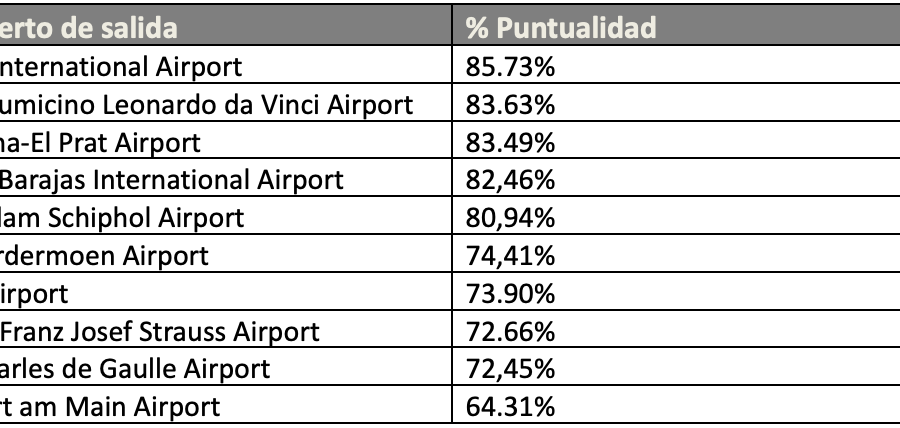
Task: Click the 80,94% punctuality cell
Action: coord(676,216)
